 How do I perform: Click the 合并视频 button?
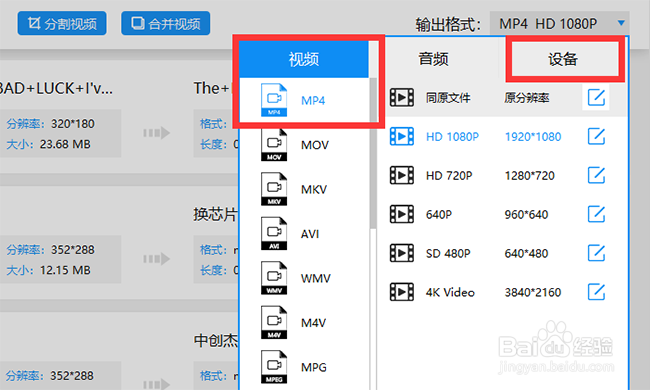(x=165, y=23)
